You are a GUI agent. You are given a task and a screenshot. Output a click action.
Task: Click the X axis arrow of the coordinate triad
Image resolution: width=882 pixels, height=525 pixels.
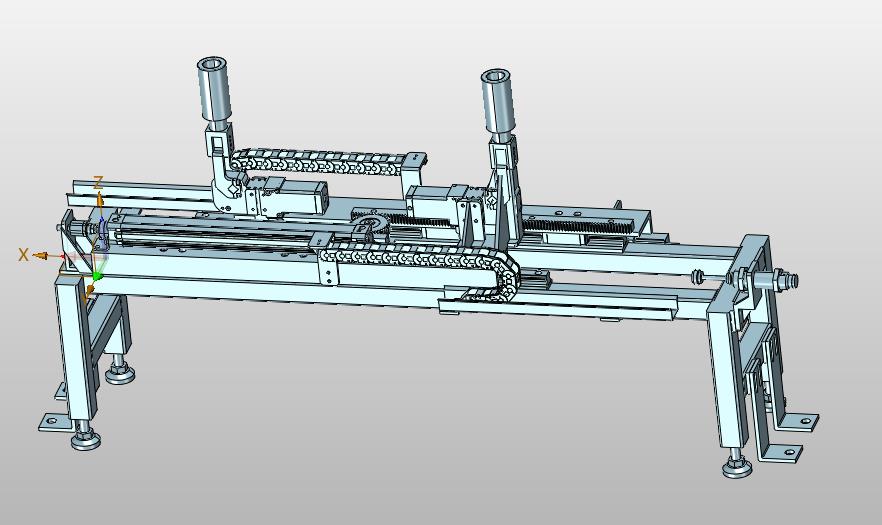coord(40,255)
